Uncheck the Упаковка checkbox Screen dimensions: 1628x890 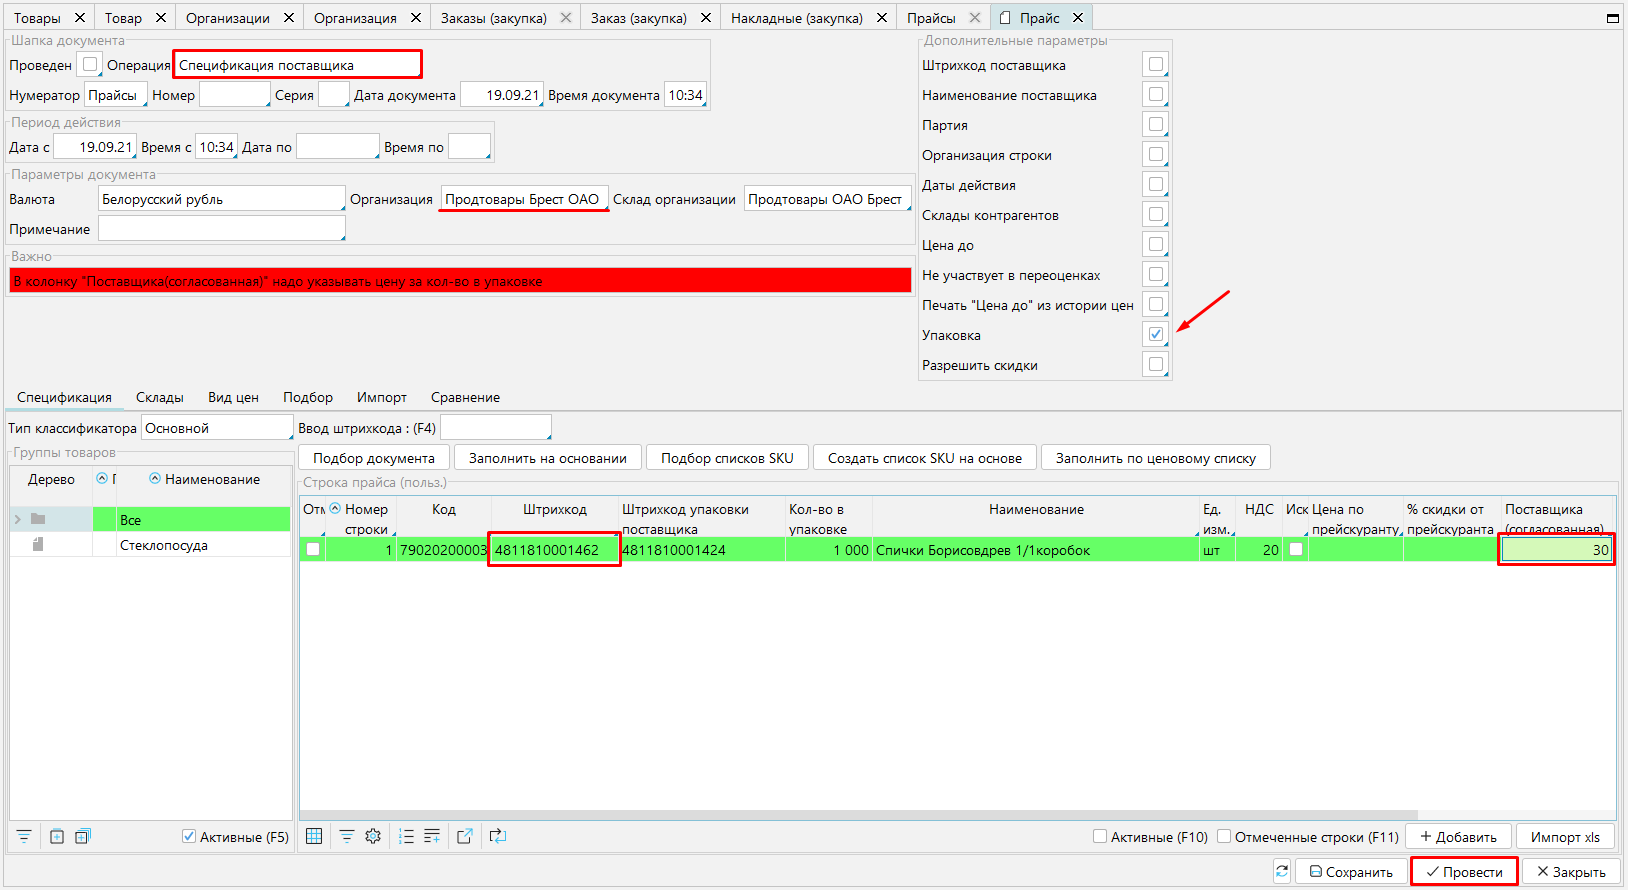[1156, 335]
